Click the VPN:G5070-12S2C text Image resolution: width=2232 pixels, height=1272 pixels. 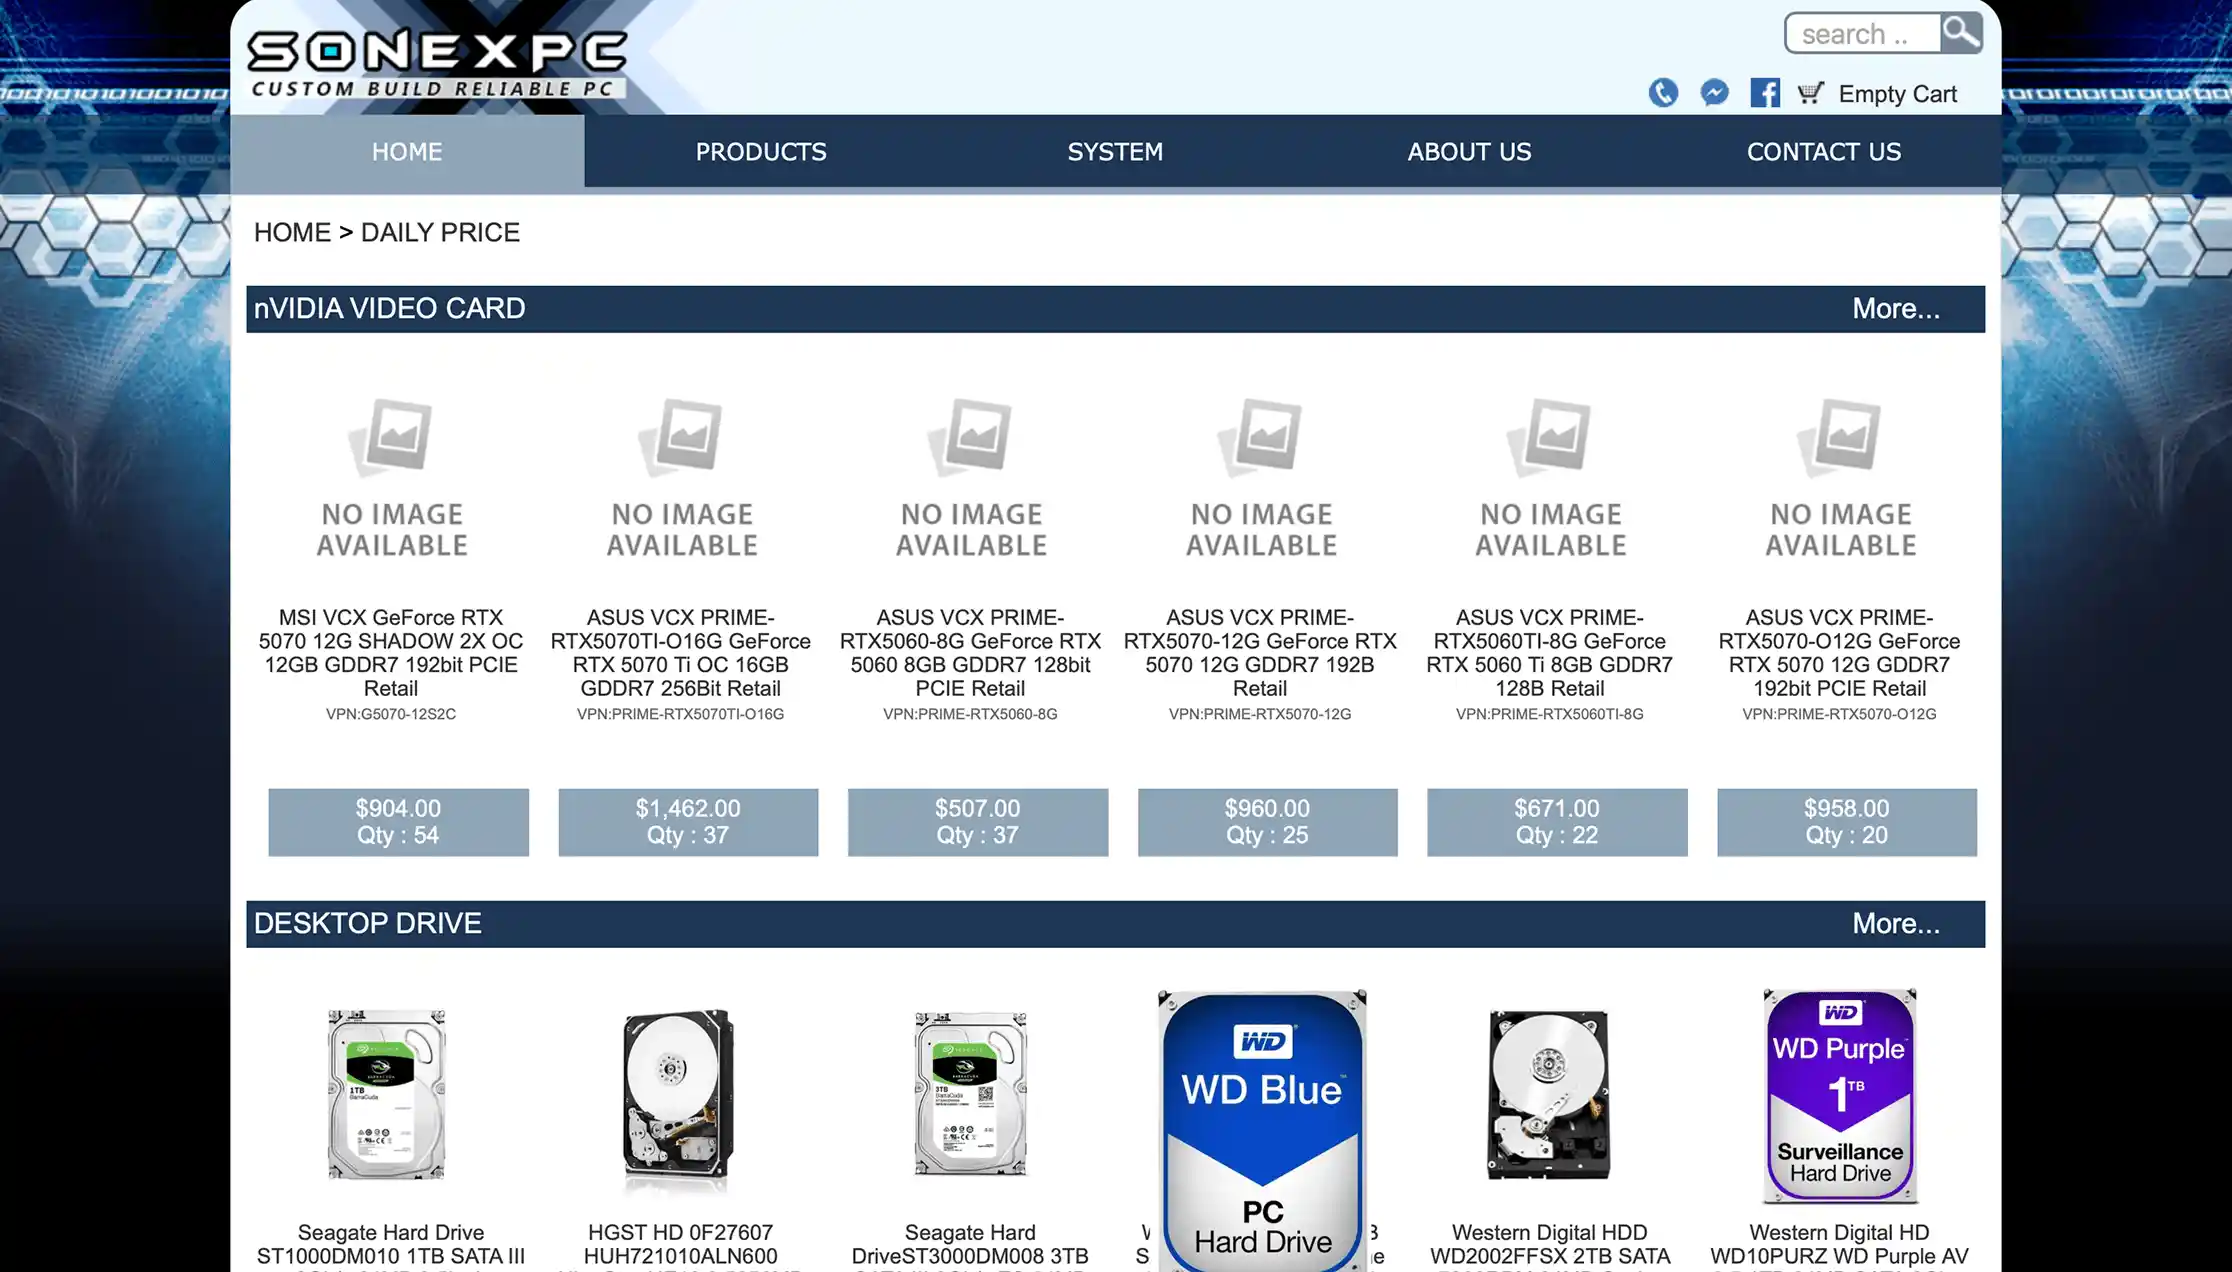pos(391,714)
